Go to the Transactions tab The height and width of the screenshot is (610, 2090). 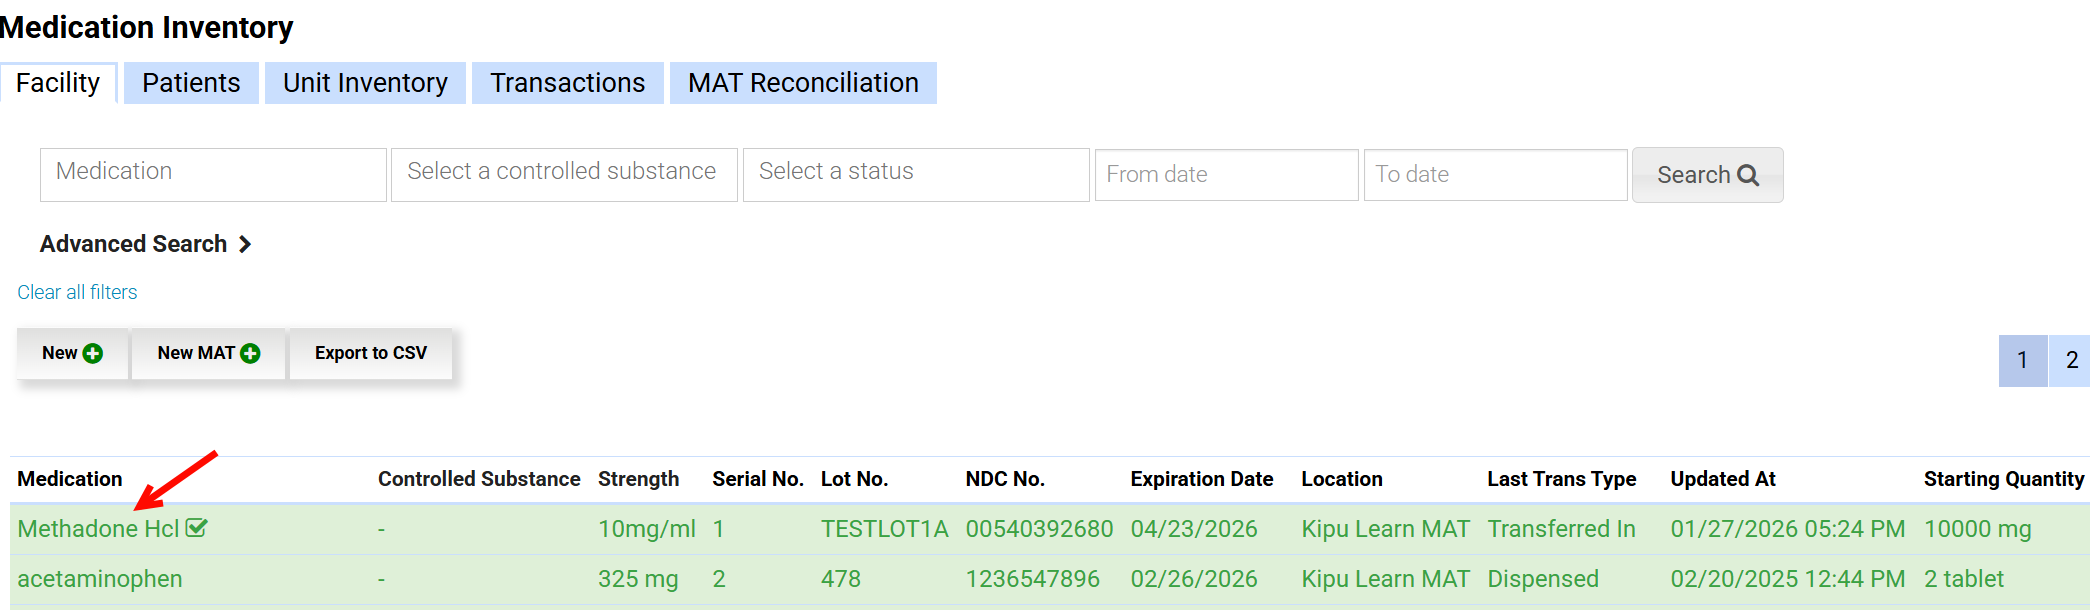[567, 83]
